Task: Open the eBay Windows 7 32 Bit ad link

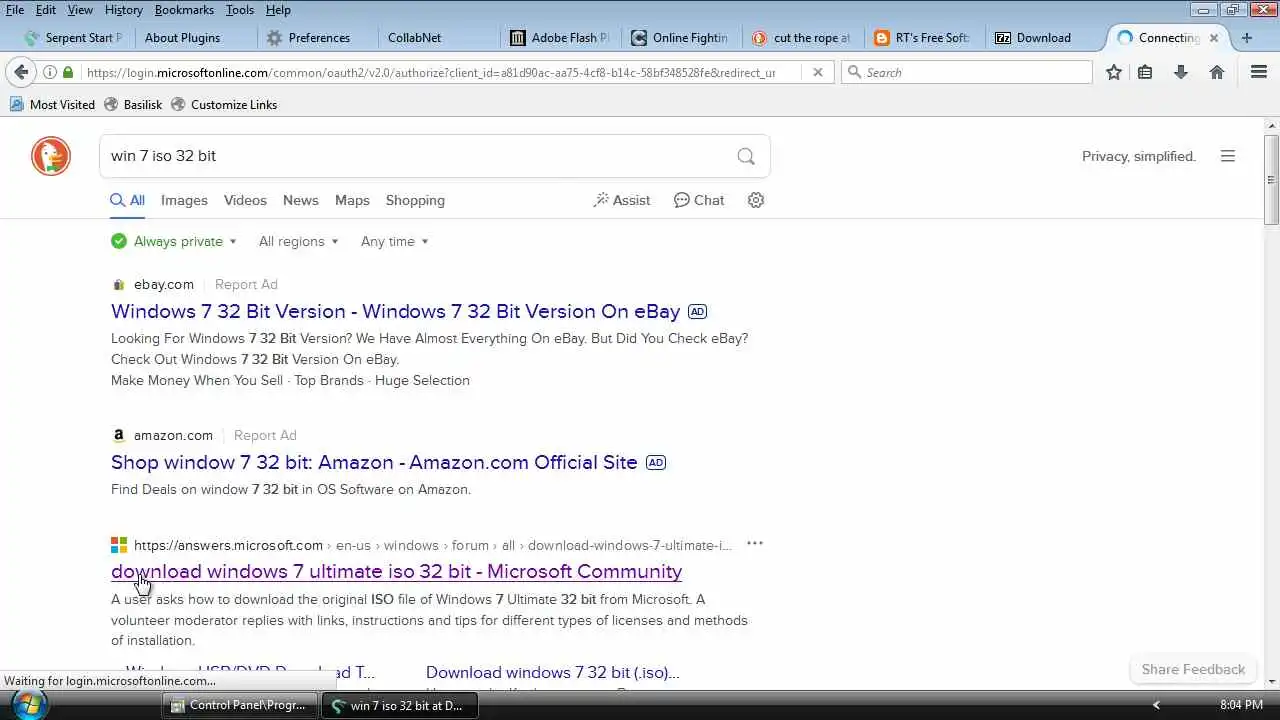Action: (395, 311)
